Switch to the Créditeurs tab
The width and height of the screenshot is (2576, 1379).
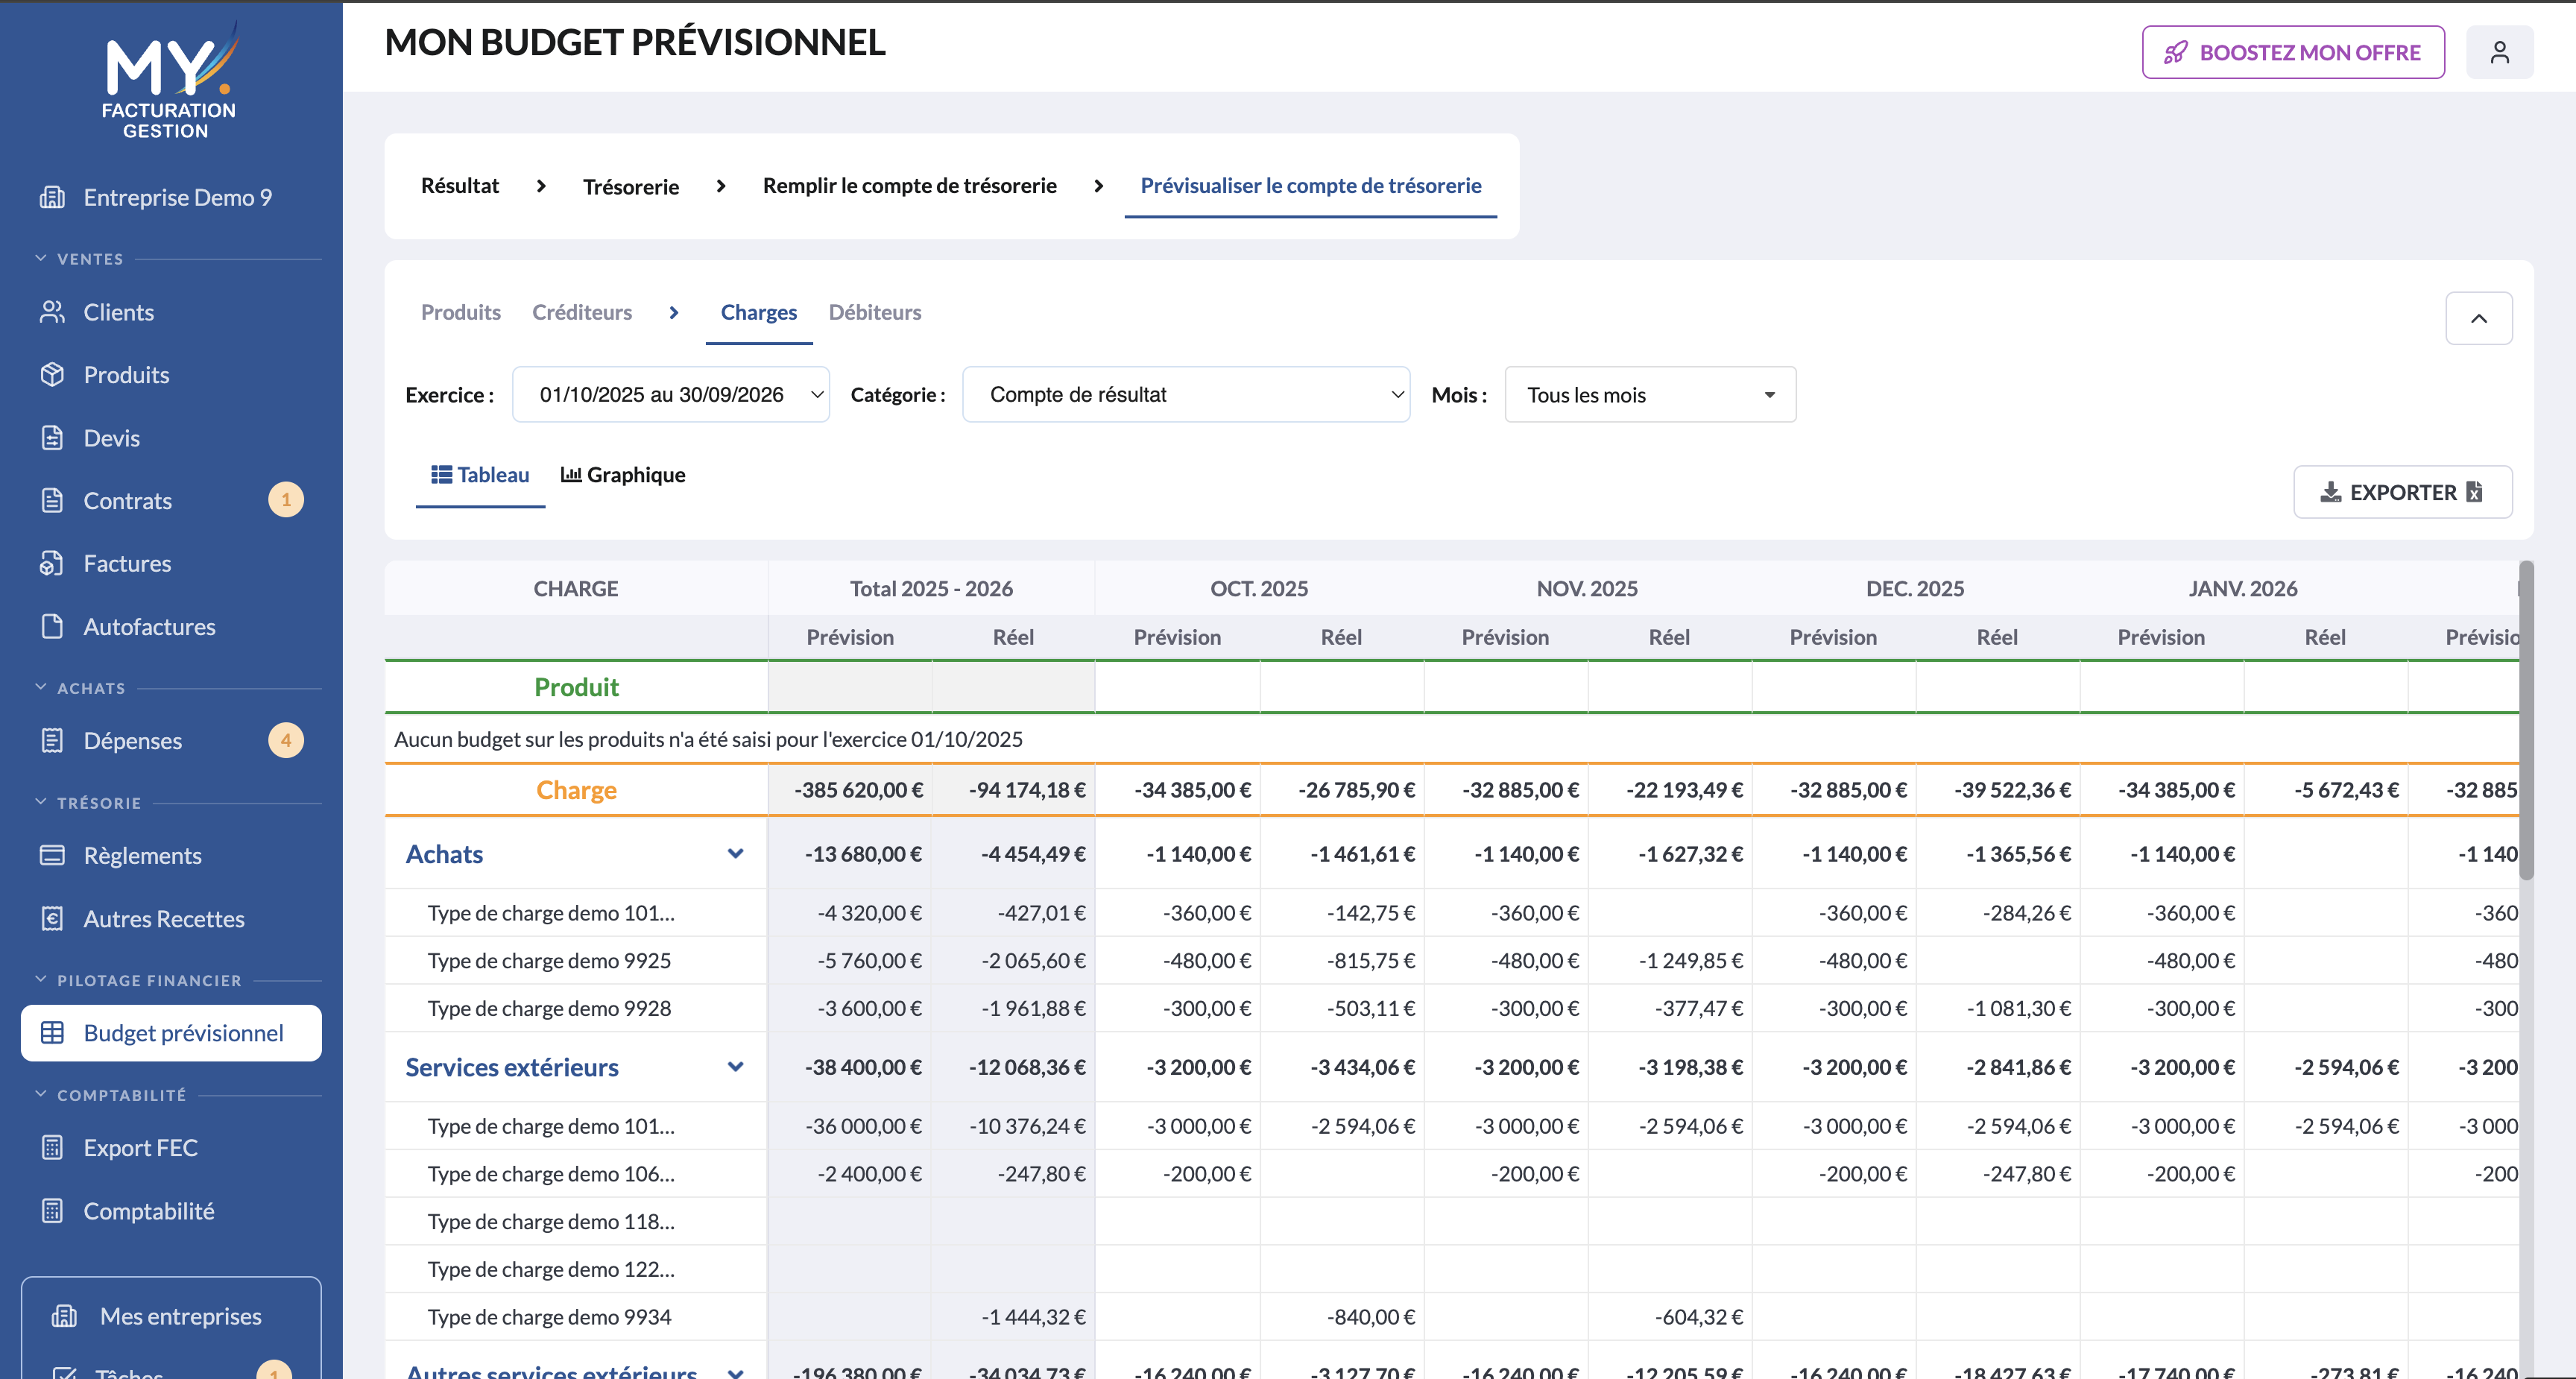click(582, 312)
